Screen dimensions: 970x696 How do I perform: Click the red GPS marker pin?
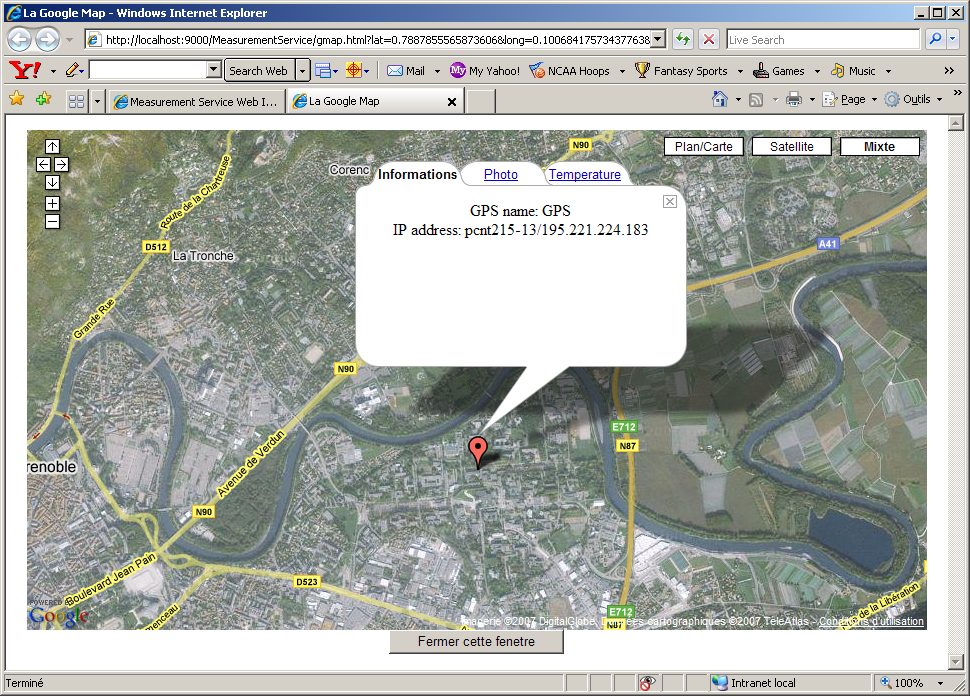point(478,452)
